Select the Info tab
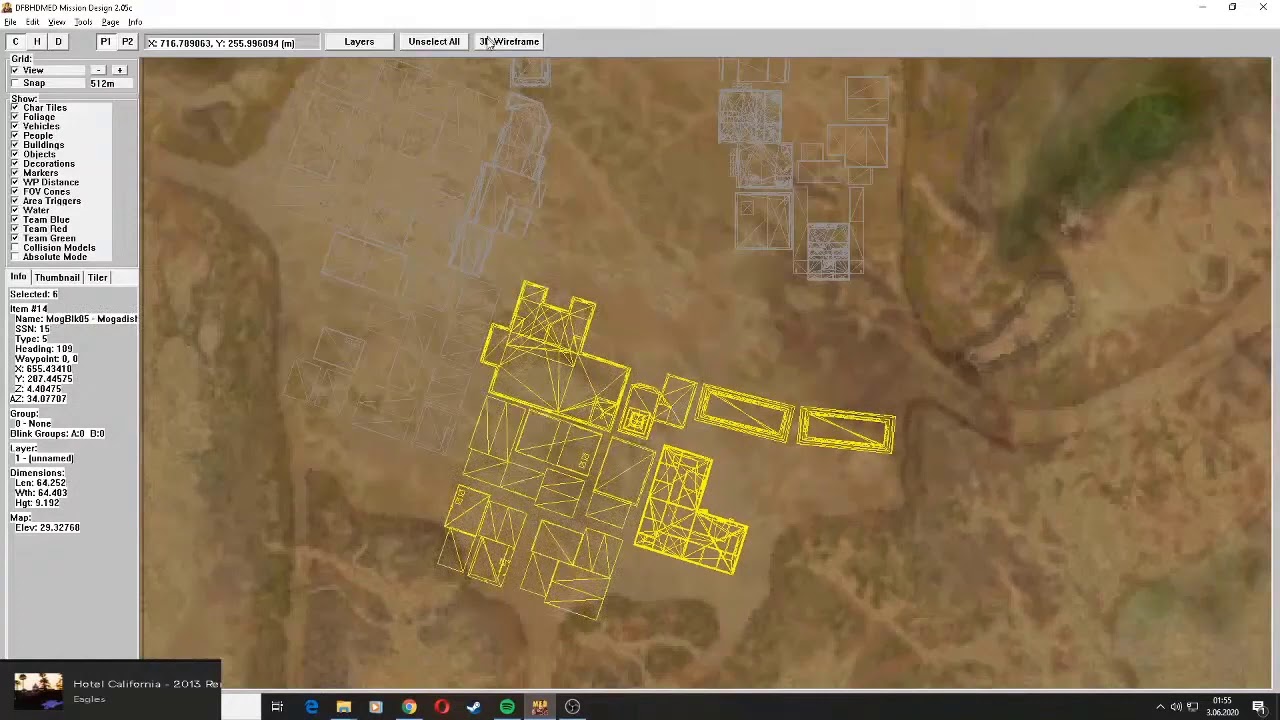 [18, 277]
